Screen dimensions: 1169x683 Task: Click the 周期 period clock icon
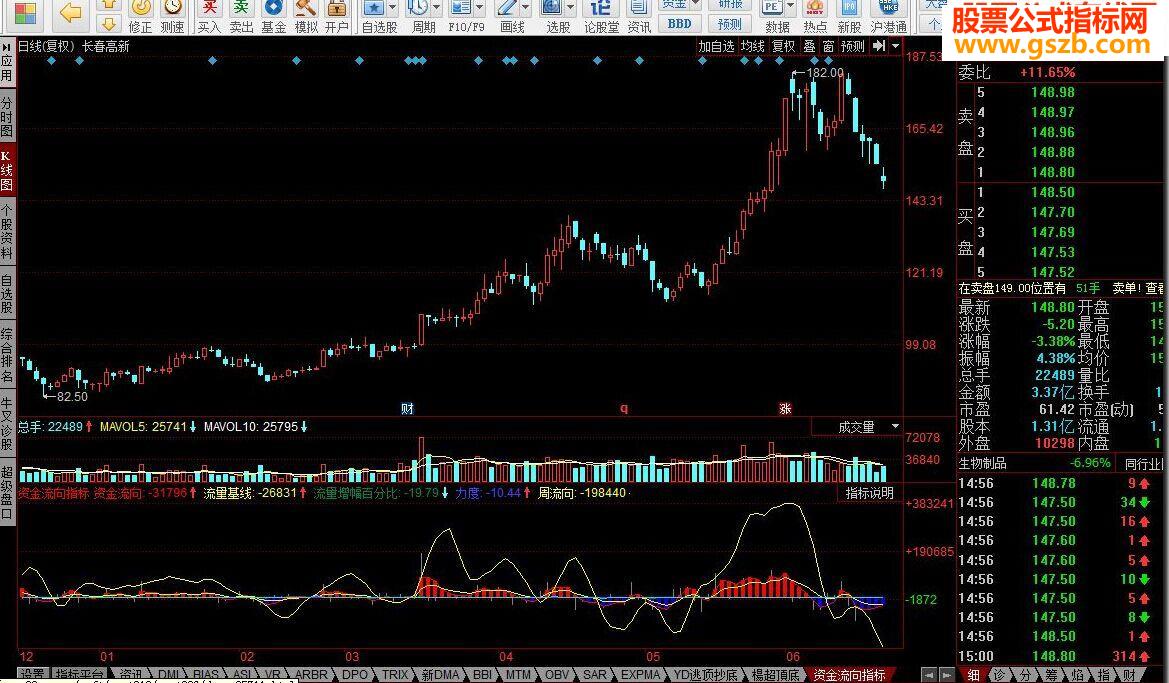[418, 7]
